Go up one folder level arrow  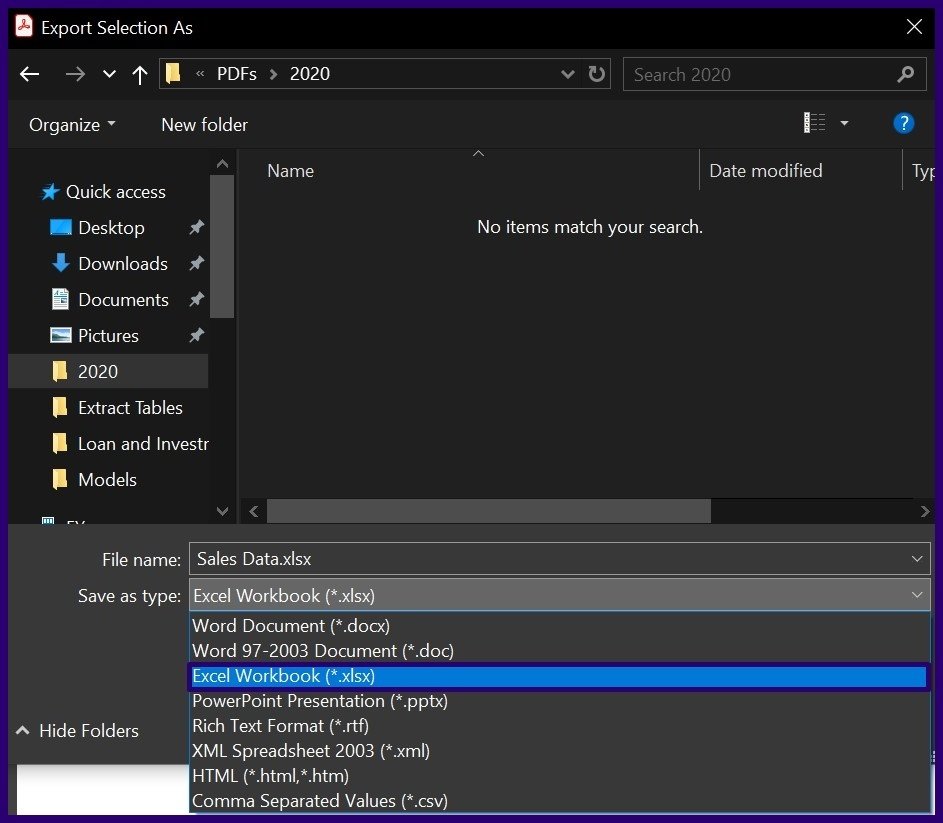pos(140,74)
